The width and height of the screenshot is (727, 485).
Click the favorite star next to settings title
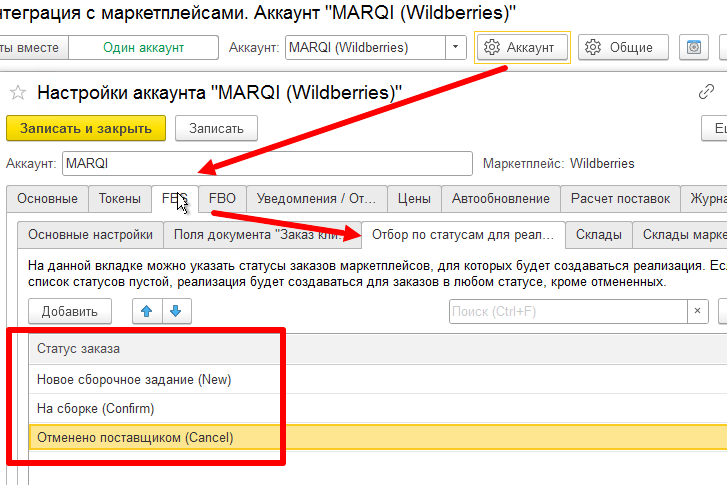click(x=16, y=93)
